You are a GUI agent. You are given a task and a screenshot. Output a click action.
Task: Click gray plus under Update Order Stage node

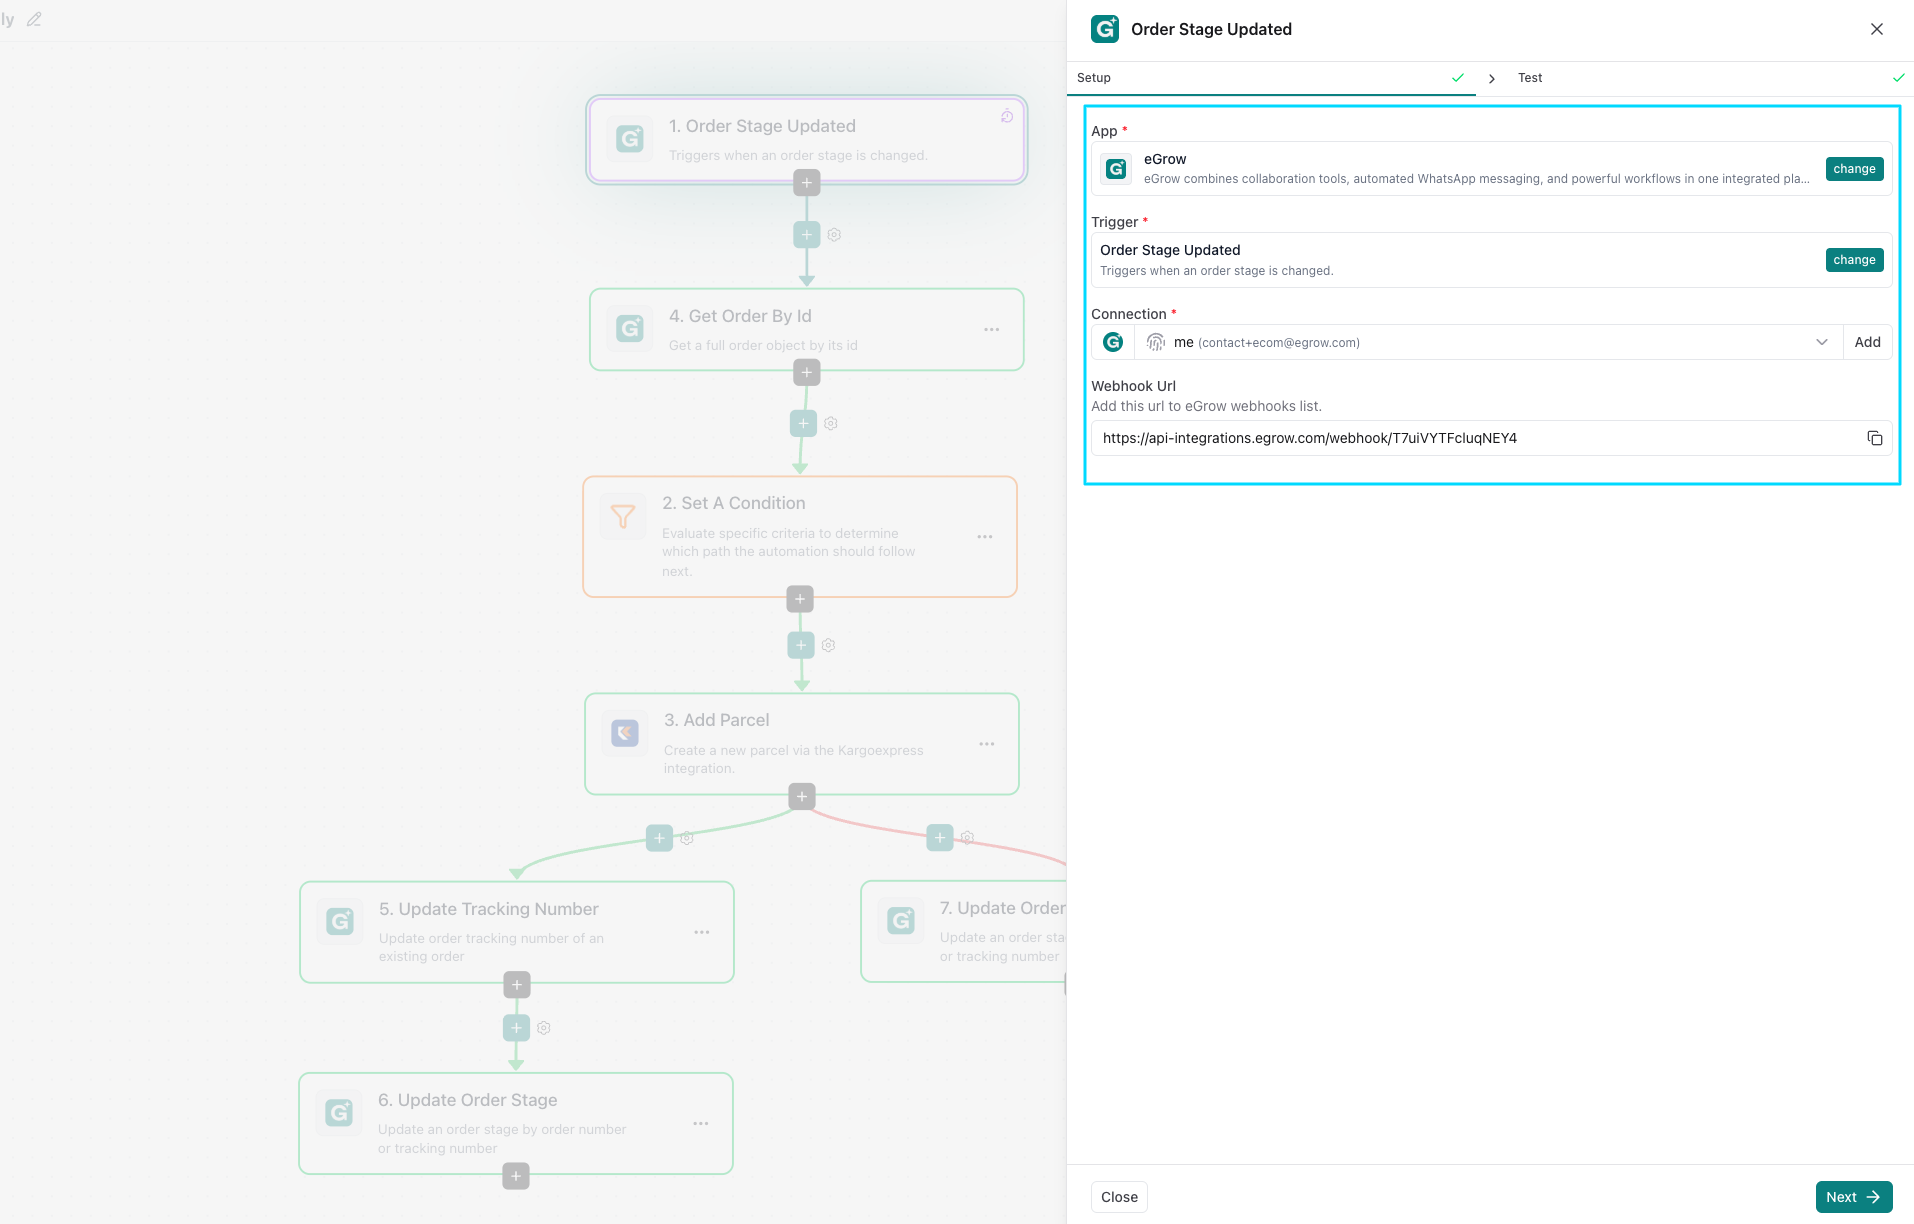tap(516, 1177)
